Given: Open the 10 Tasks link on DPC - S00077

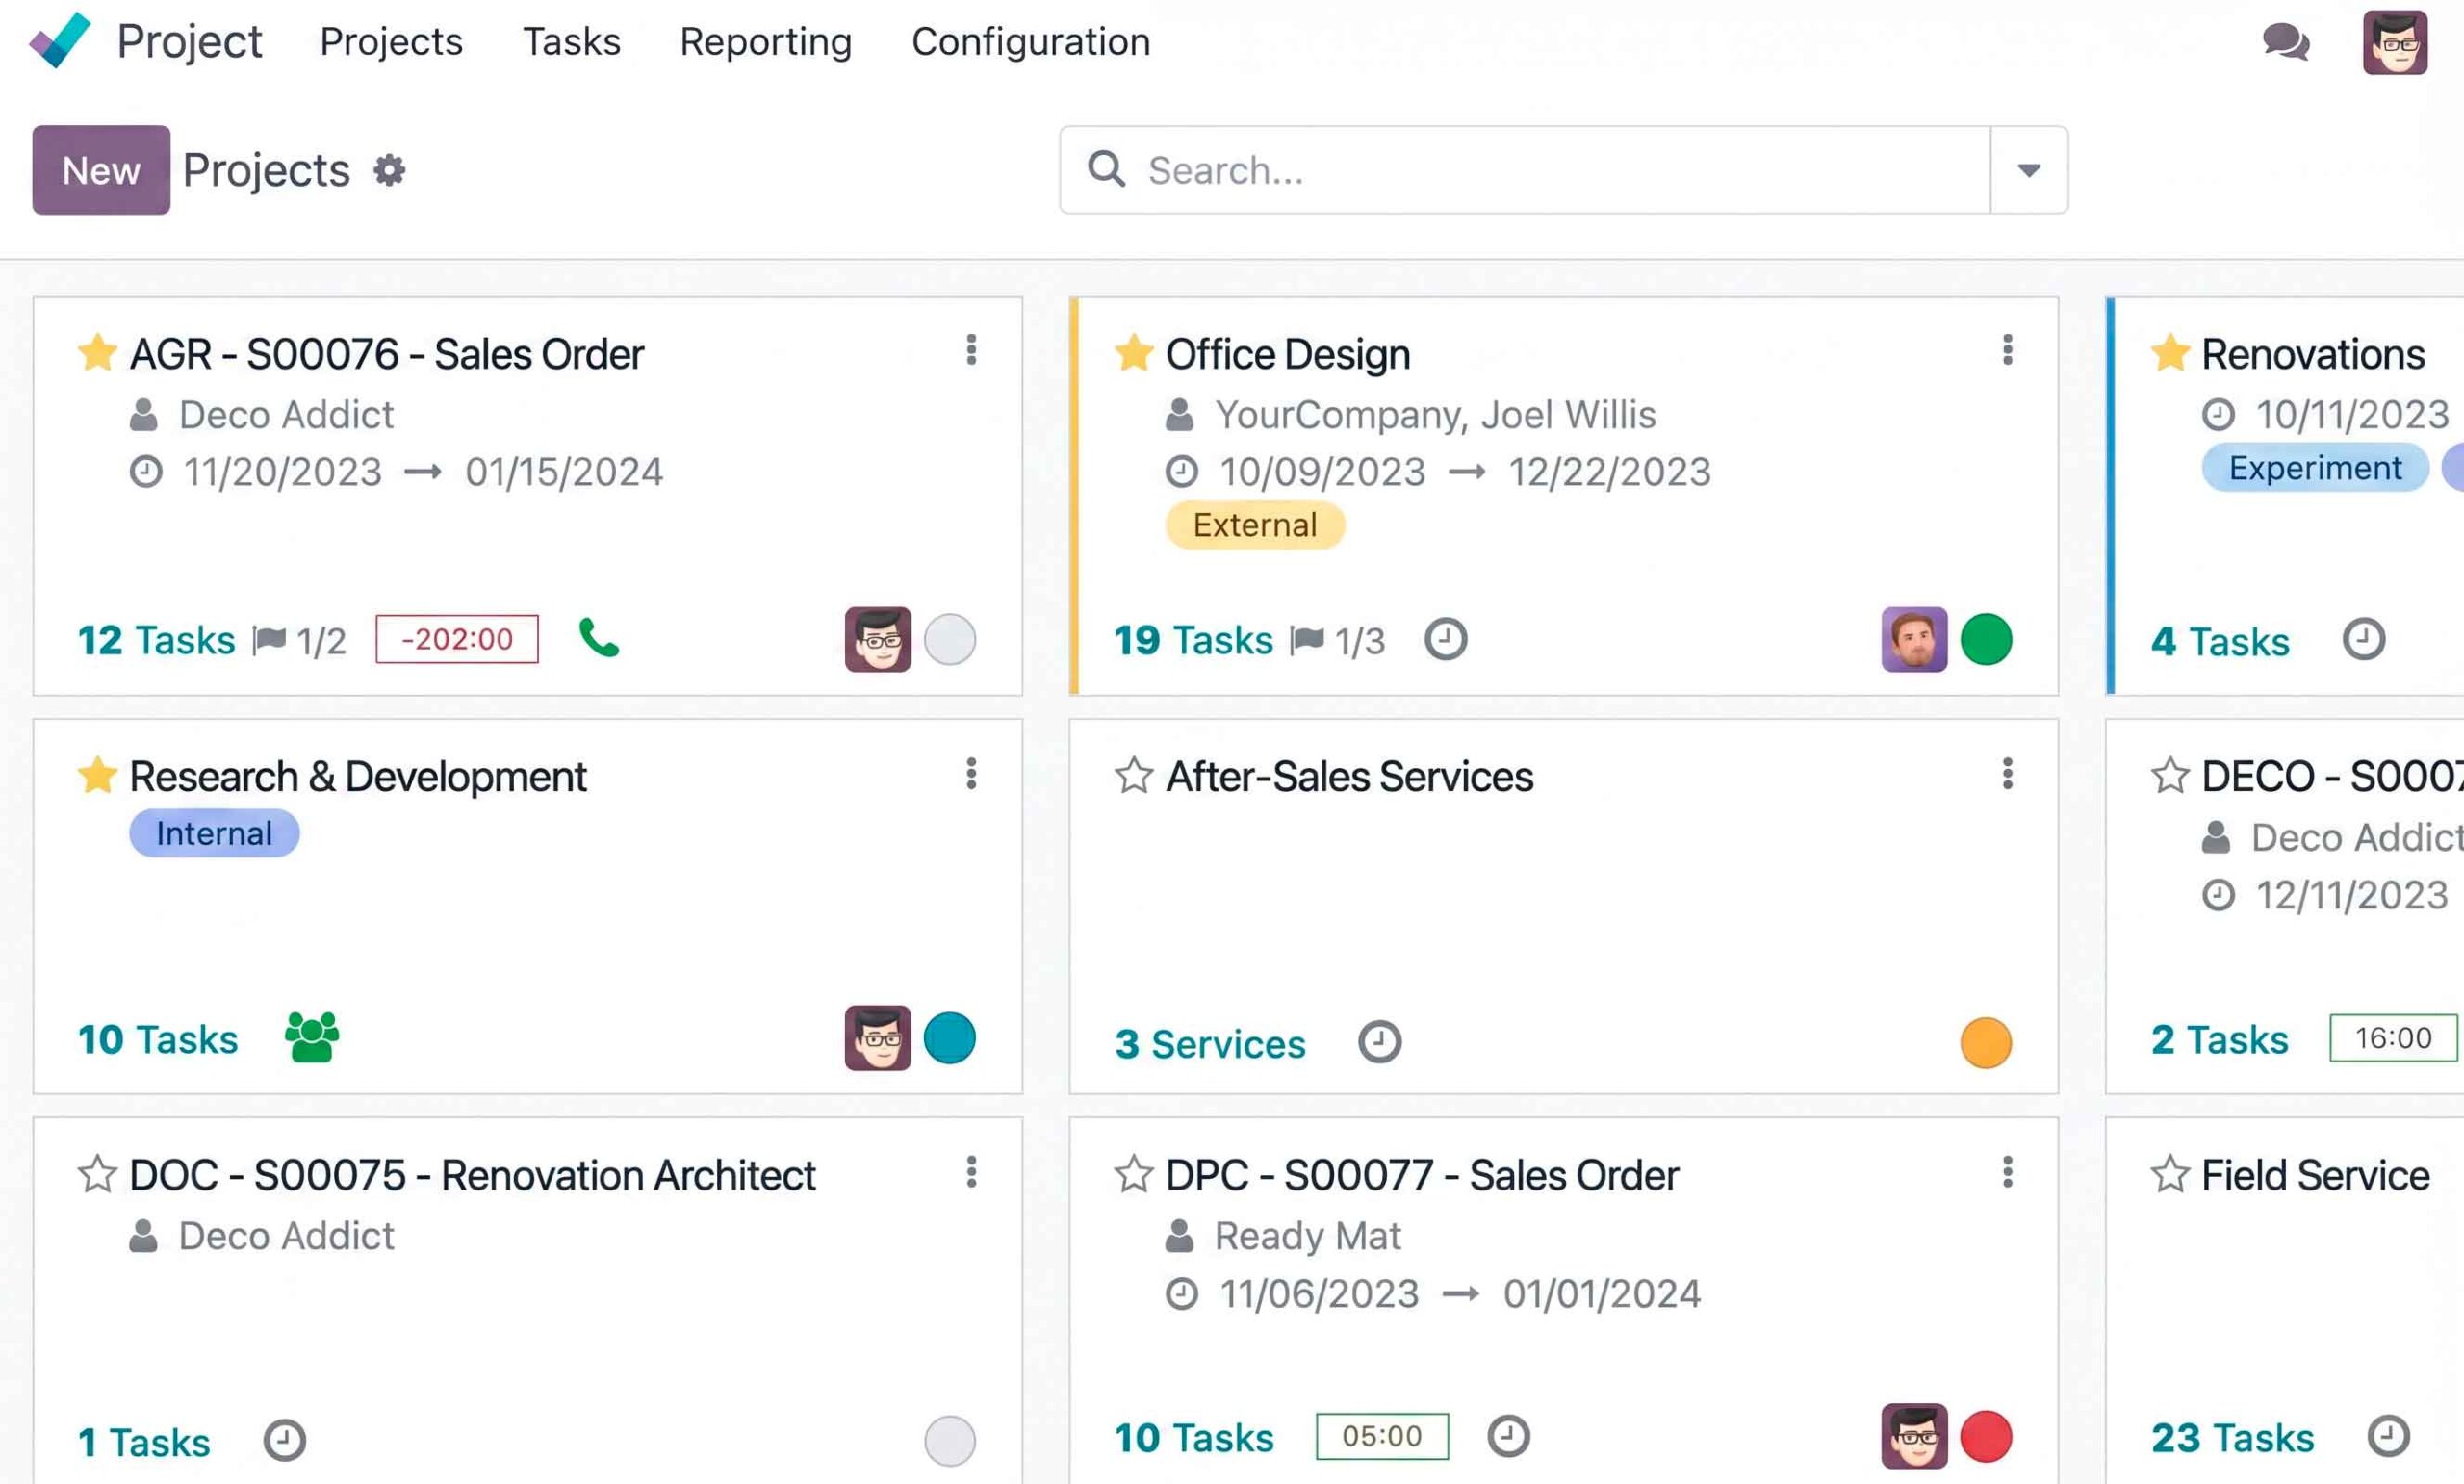Looking at the screenshot, I should [1194, 1438].
